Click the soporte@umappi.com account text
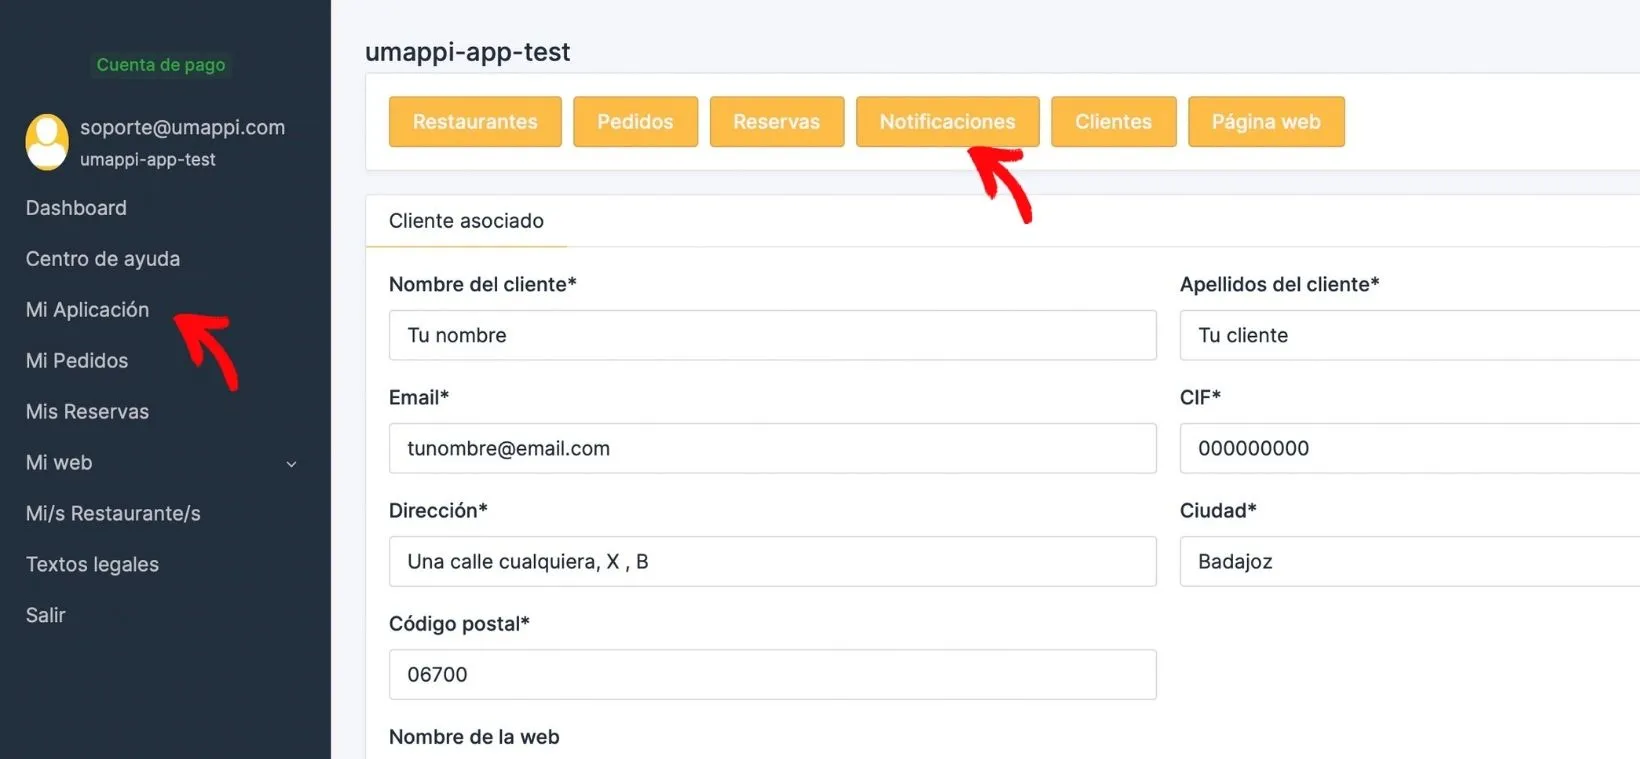The height and width of the screenshot is (759, 1640). 182,127
